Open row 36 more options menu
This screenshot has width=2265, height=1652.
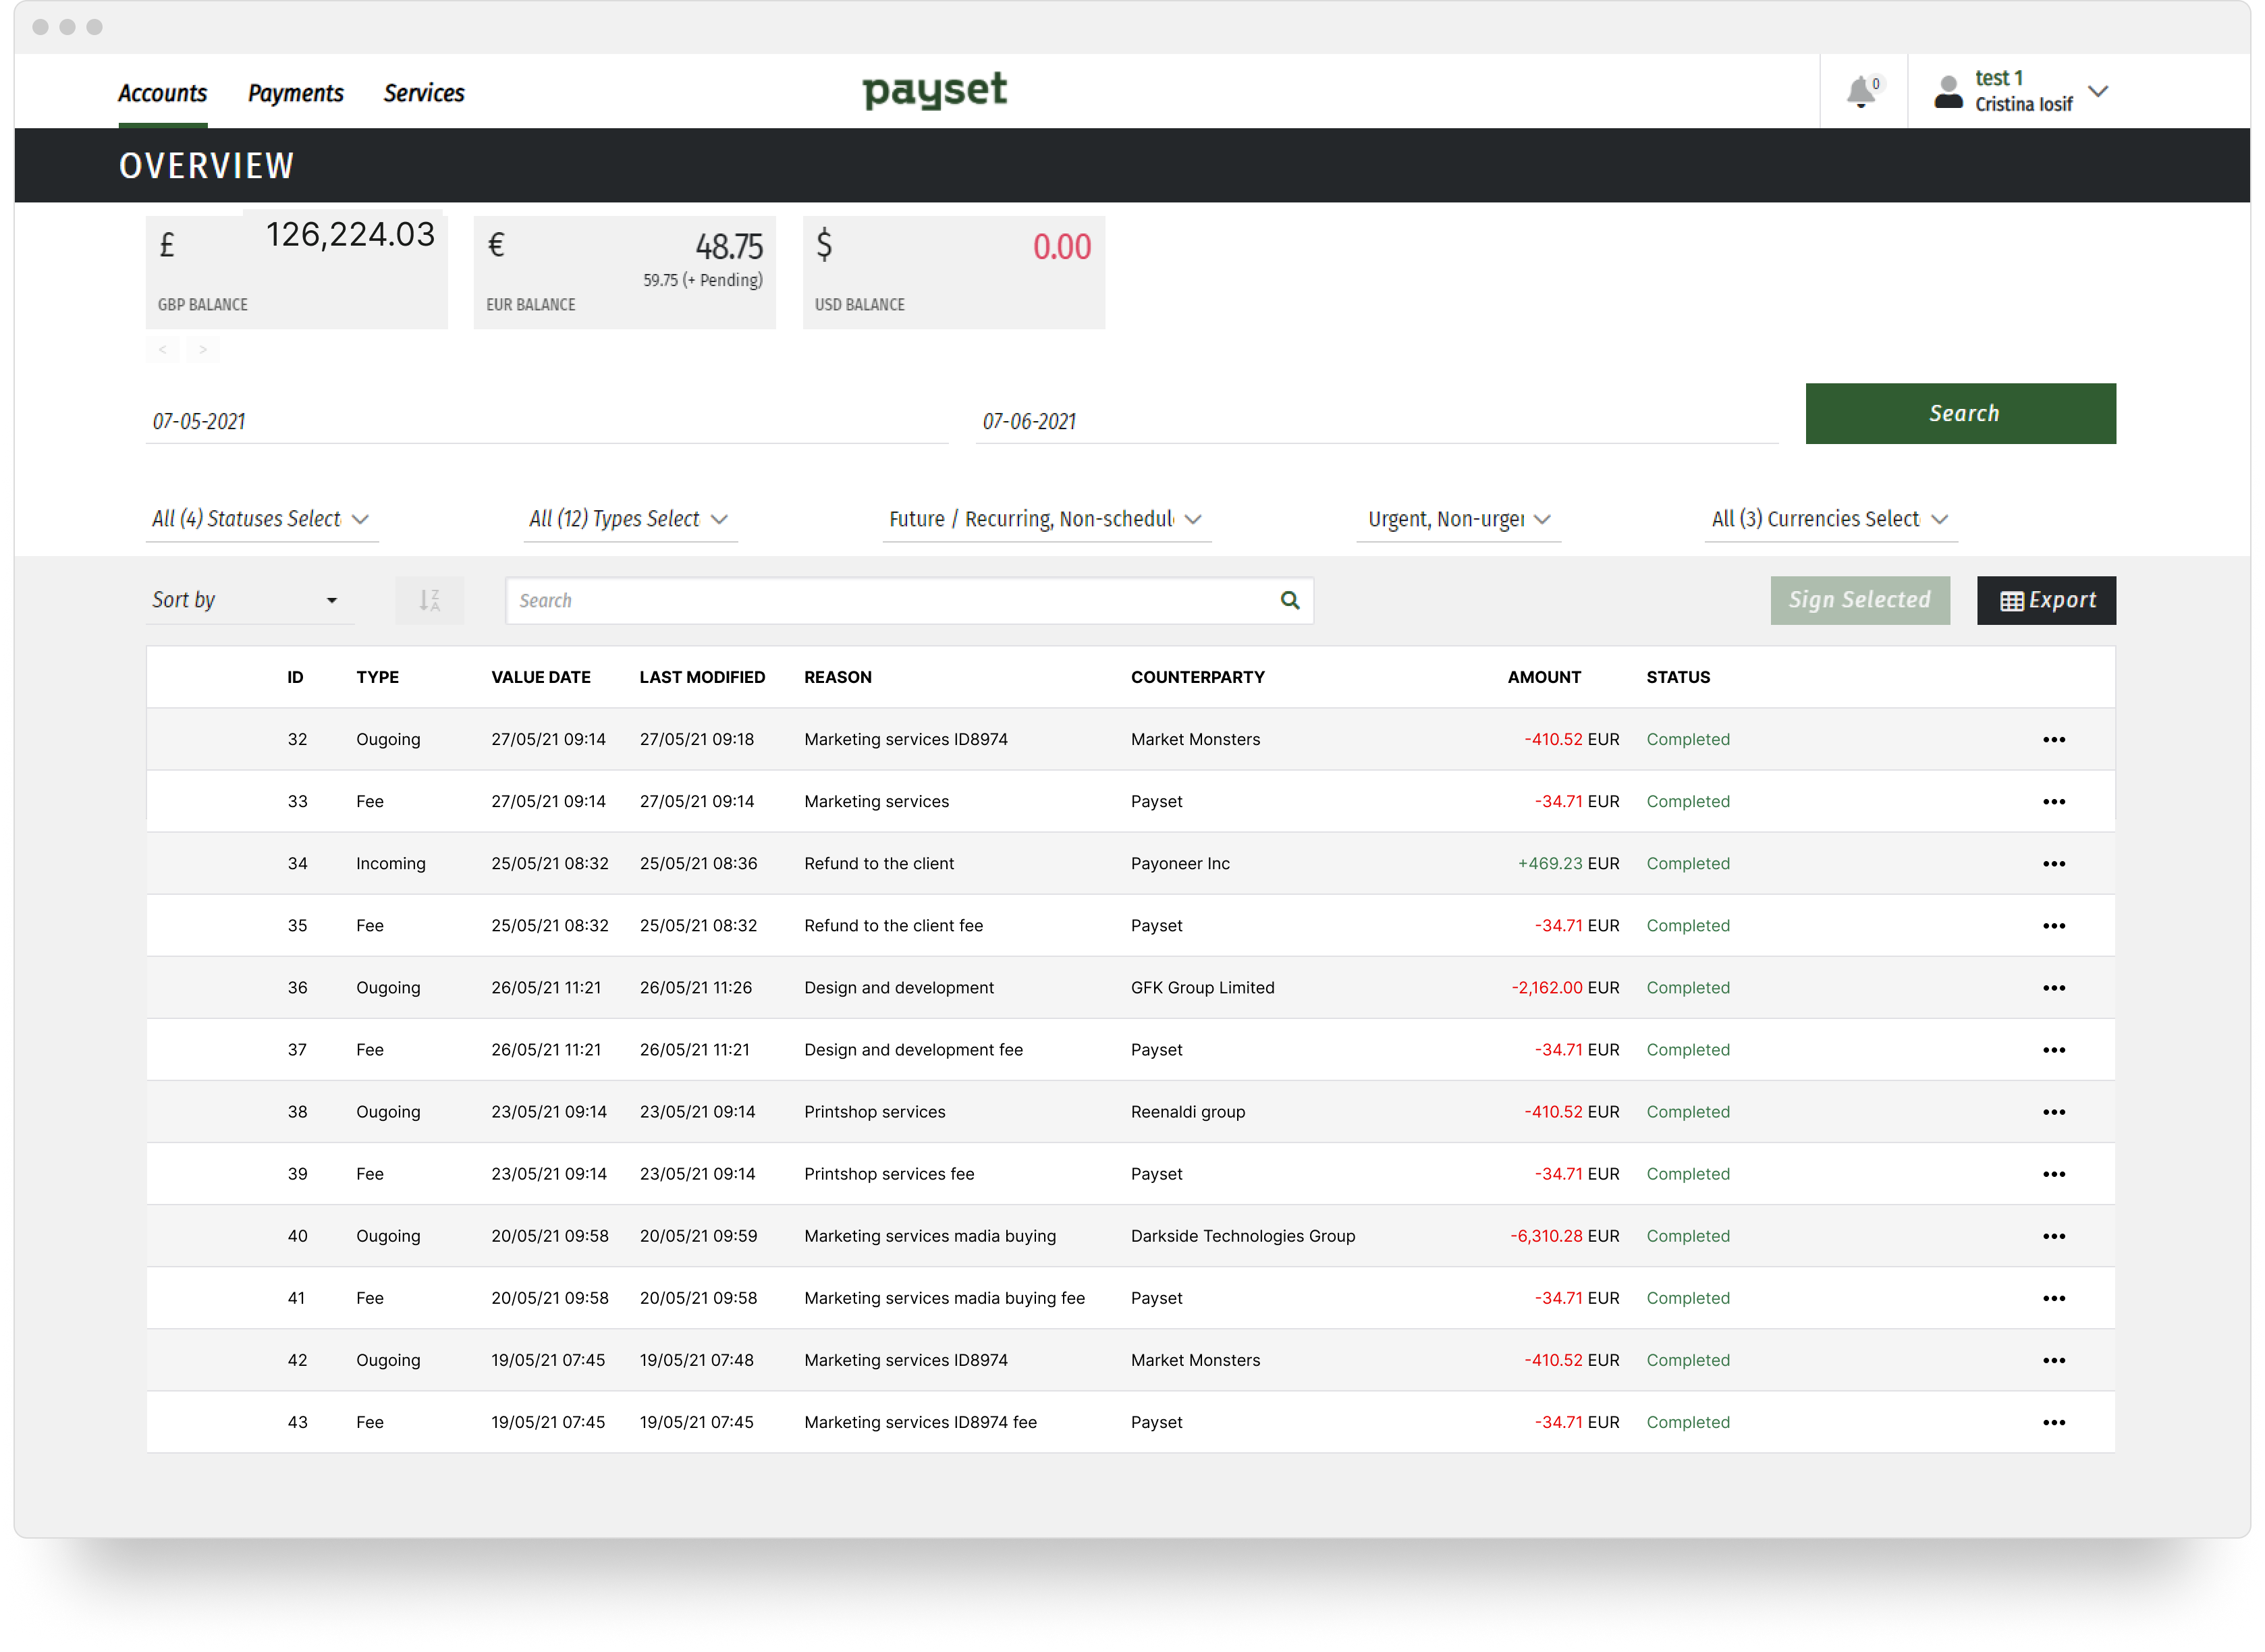point(2054,987)
